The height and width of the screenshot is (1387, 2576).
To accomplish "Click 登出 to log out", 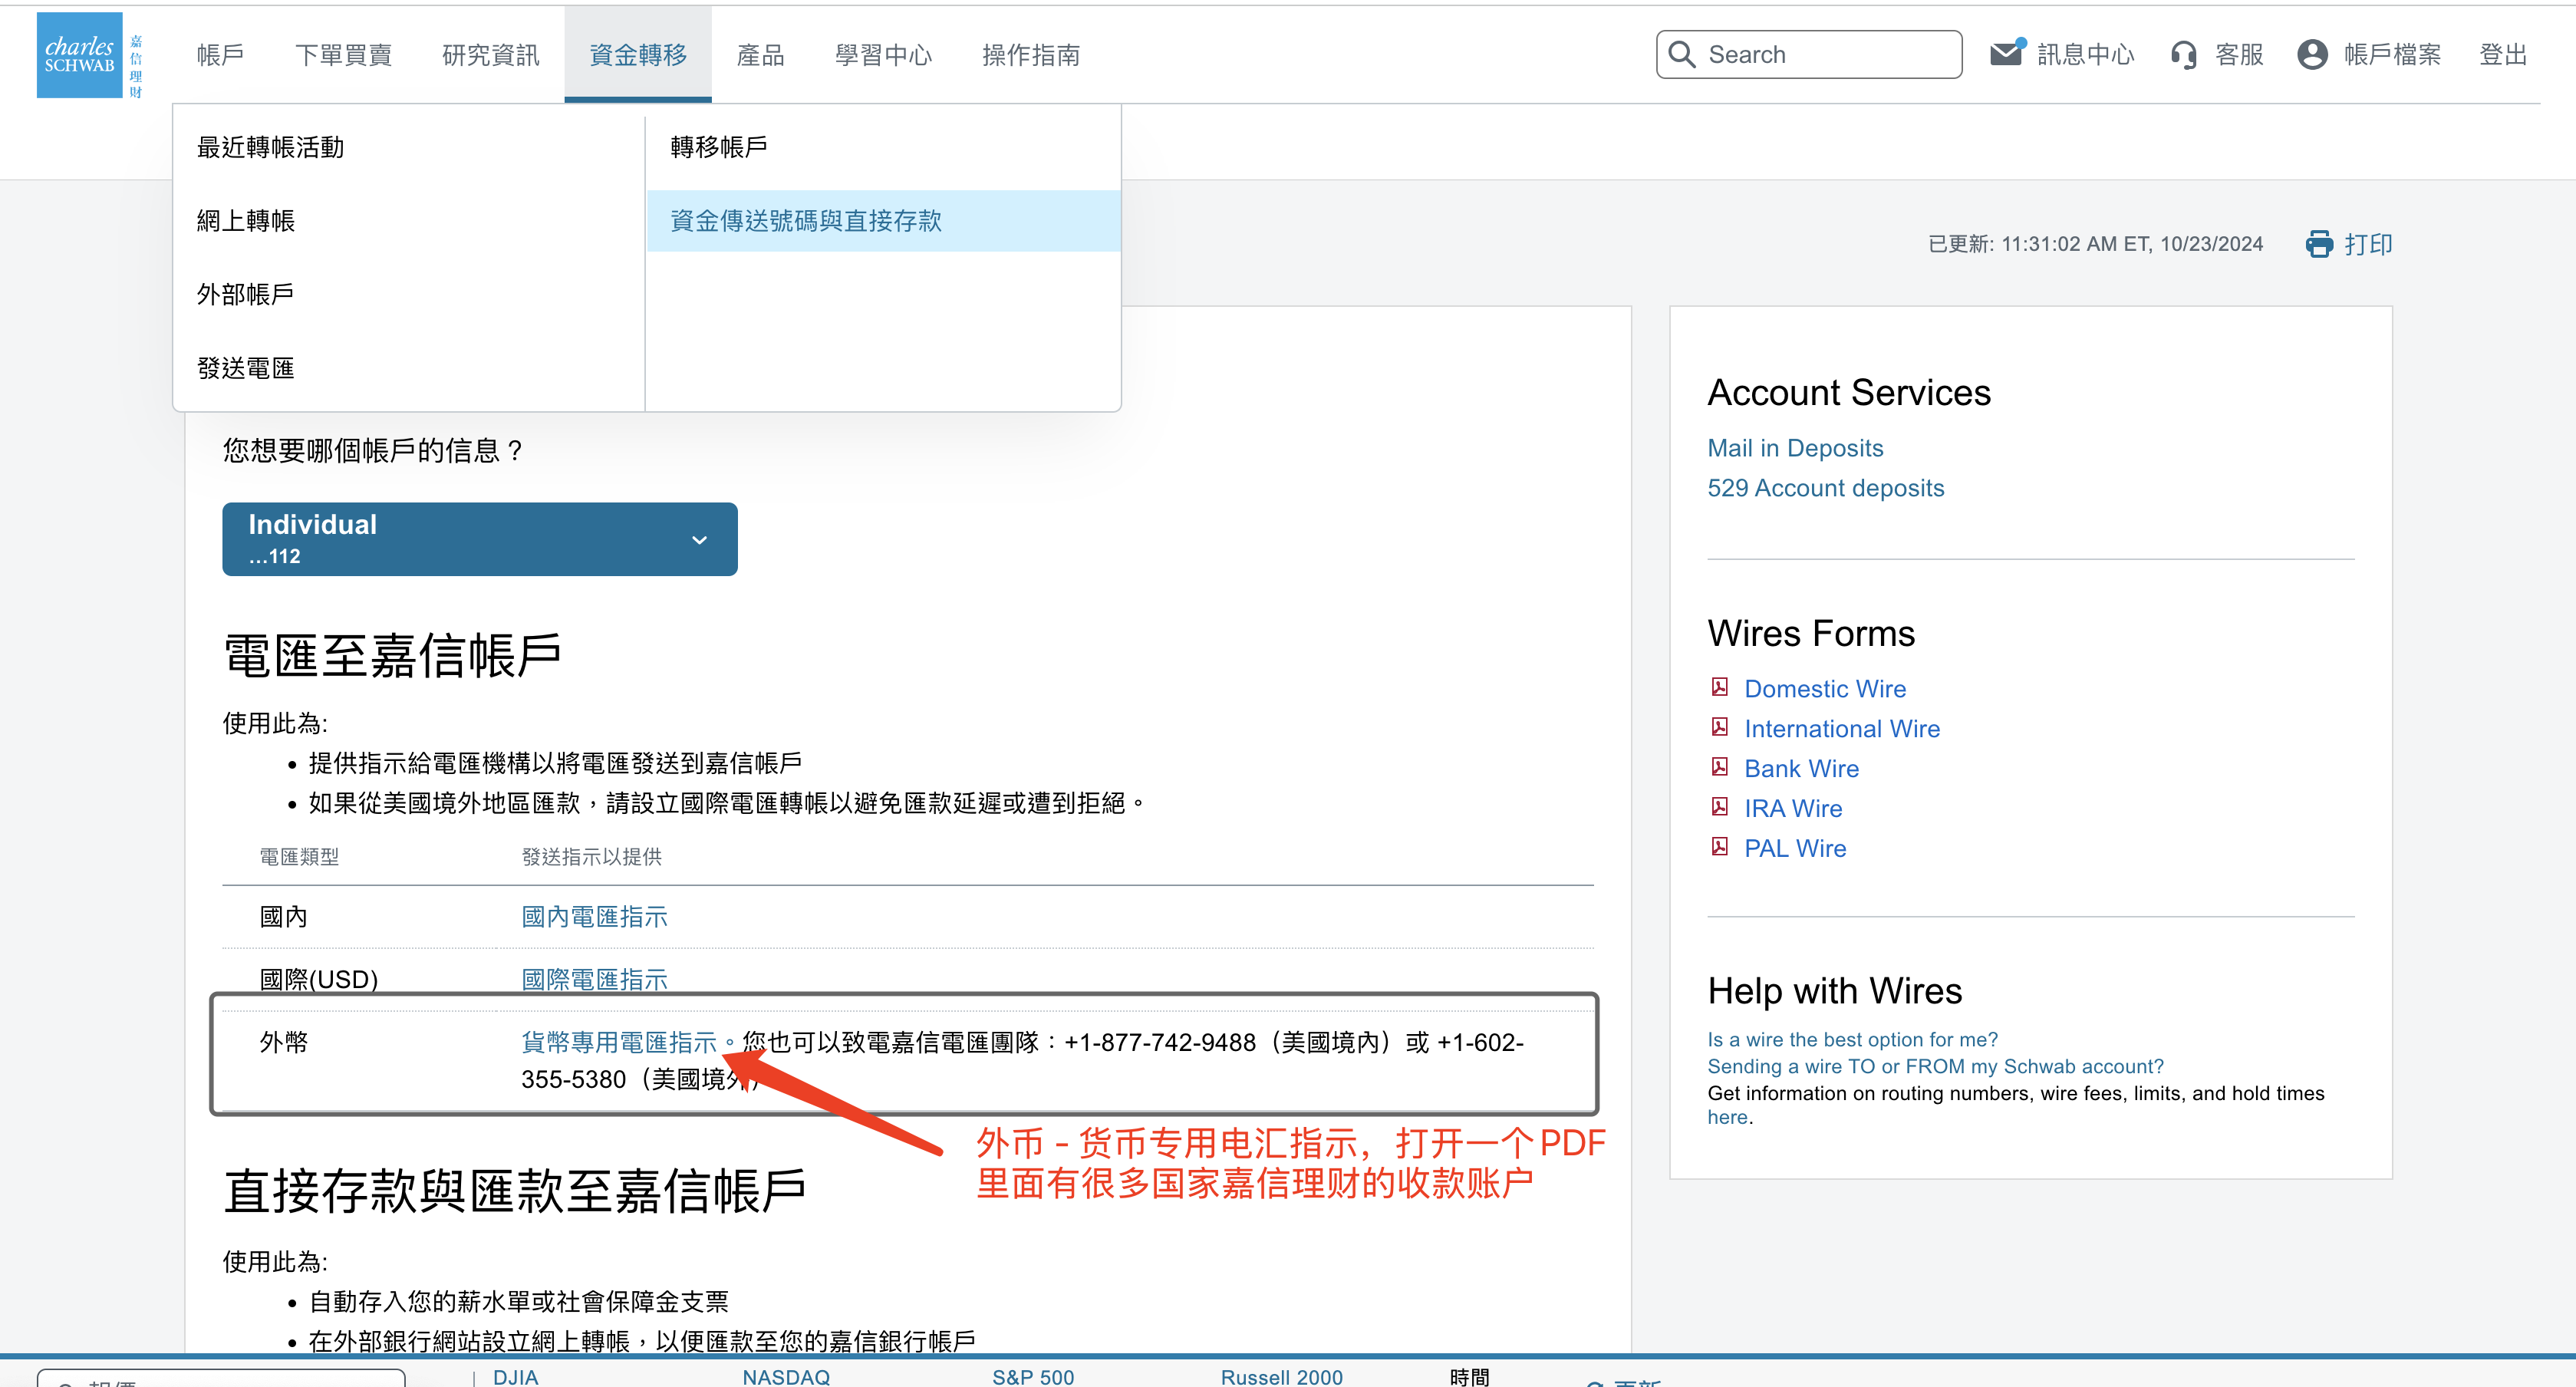I will 2502,55.
